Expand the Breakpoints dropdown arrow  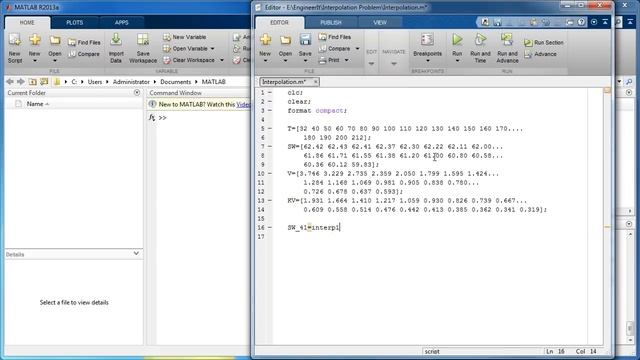coord(427,61)
